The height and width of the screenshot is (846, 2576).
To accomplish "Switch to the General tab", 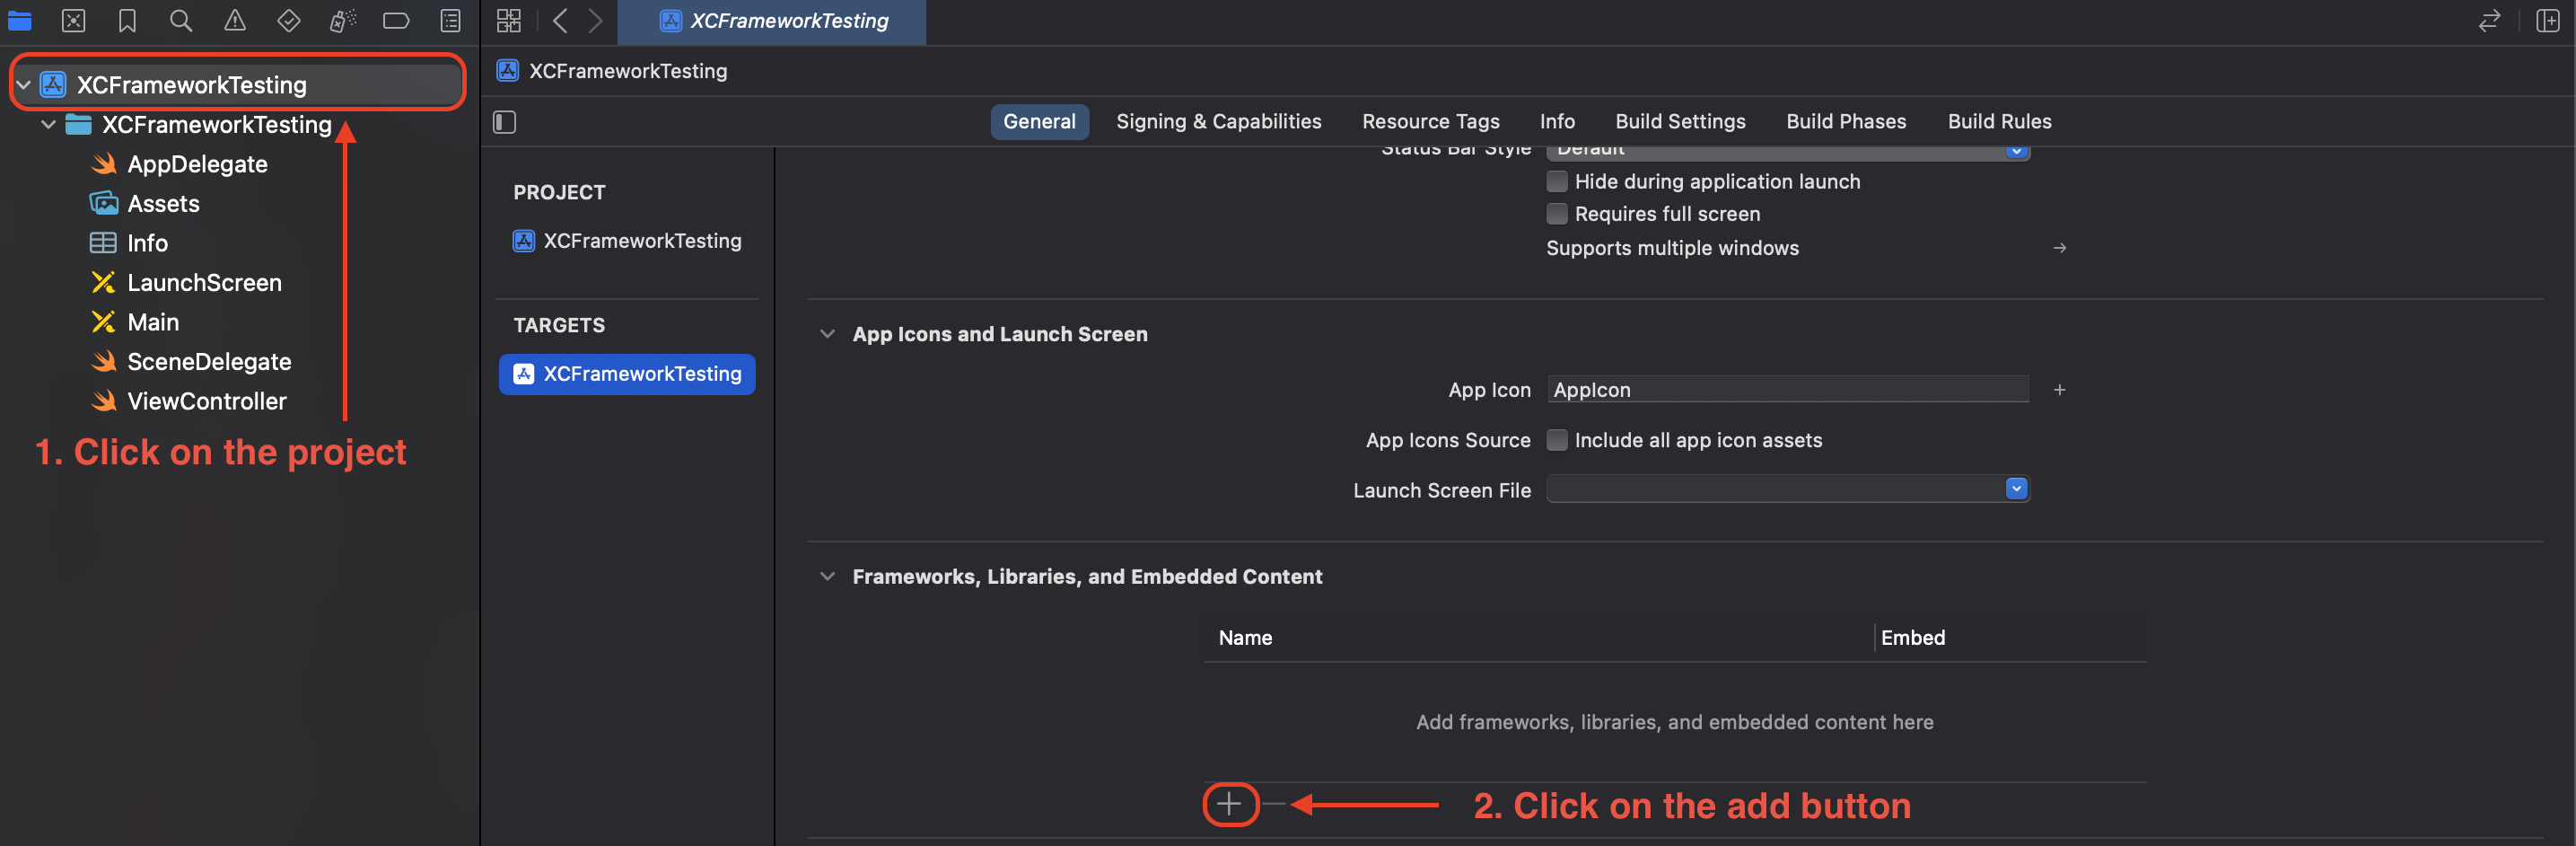I will tap(1040, 122).
